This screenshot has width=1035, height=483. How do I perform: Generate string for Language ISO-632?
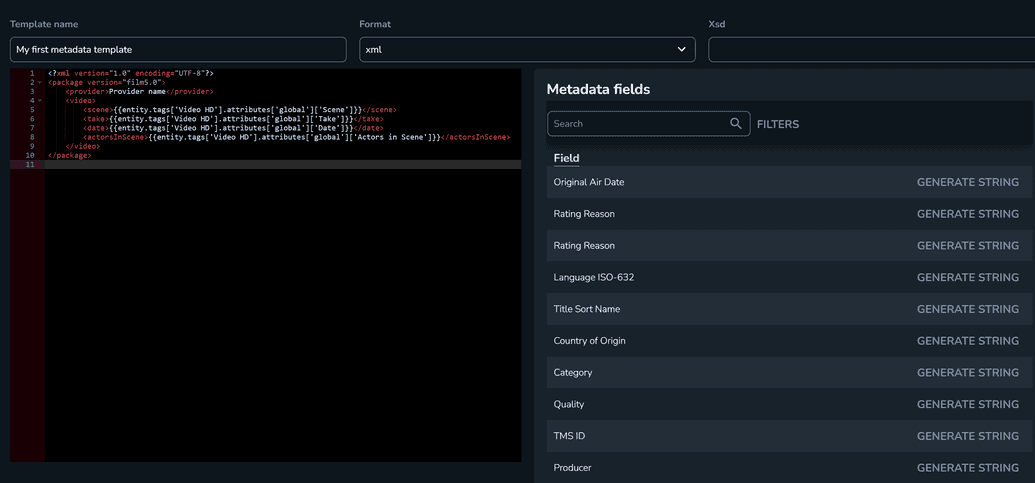tap(968, 277)
